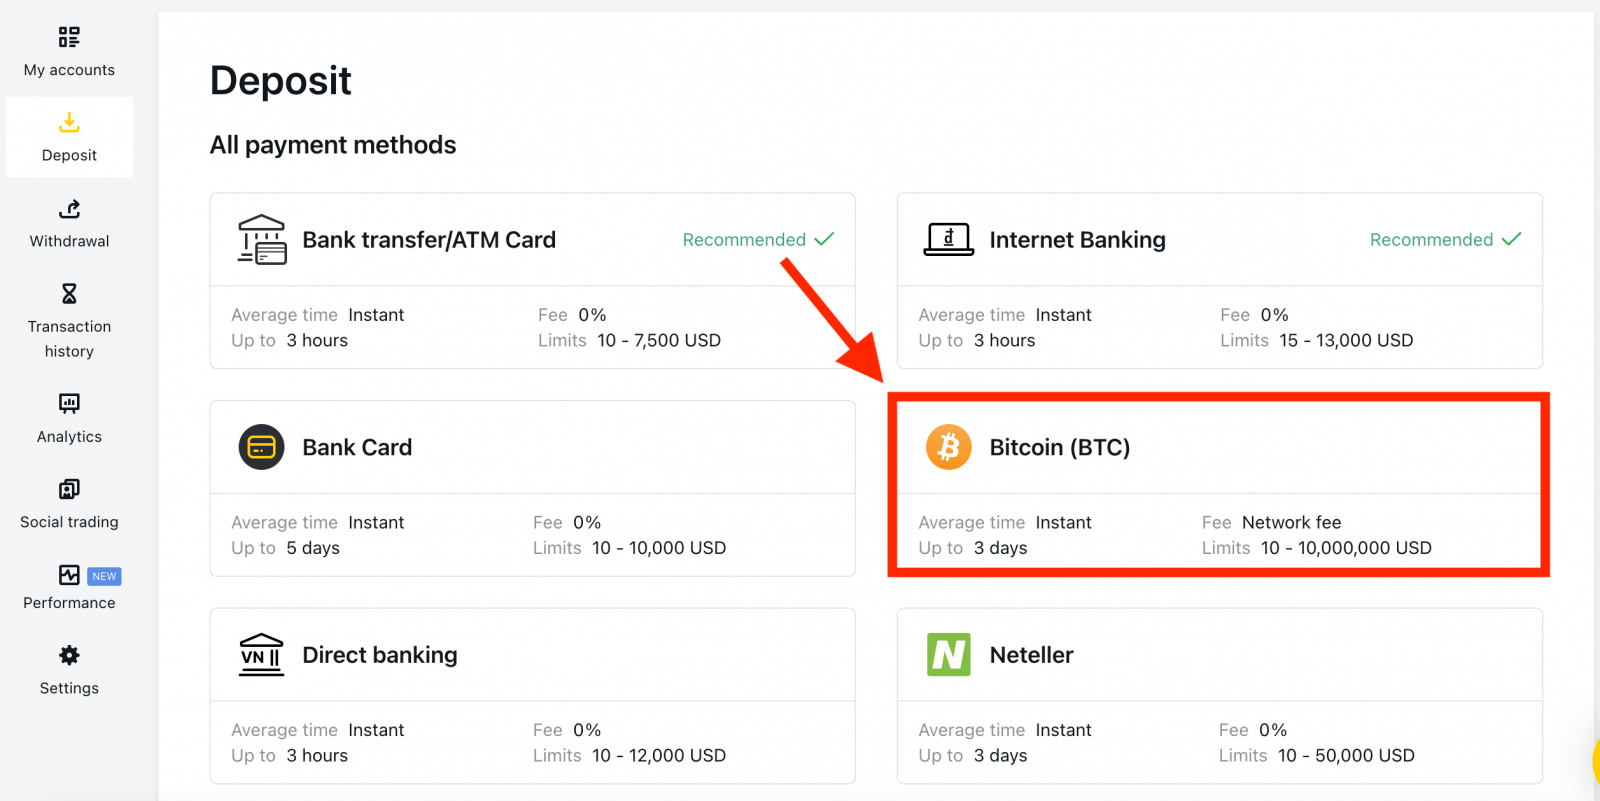Select the Internet Banking laptop icon
The image size is (1600, 801).
[948, 240]
